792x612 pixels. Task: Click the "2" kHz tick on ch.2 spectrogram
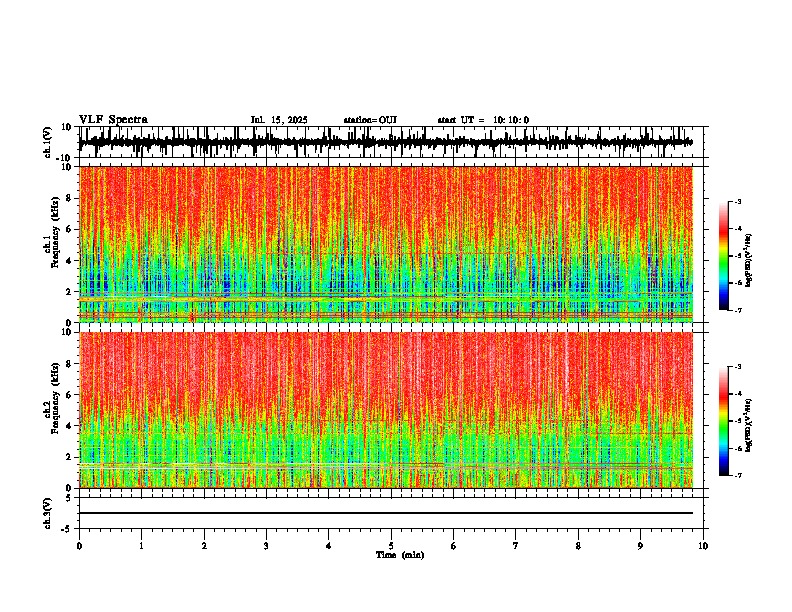click(70, 457)
